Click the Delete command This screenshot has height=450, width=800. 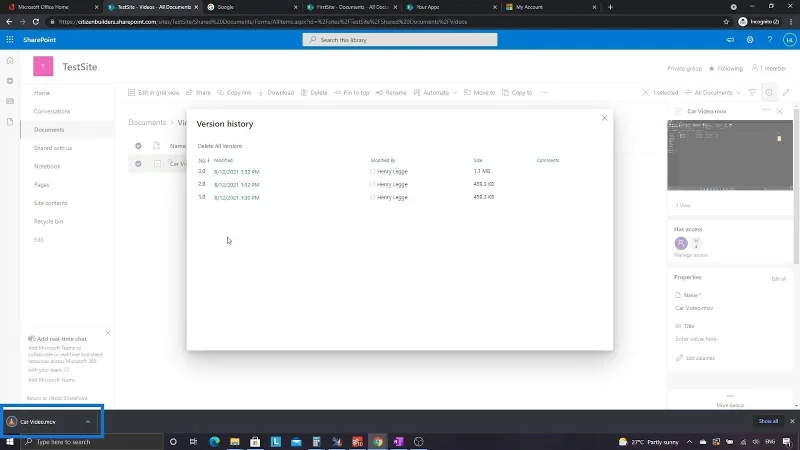(x=314, y=92)
